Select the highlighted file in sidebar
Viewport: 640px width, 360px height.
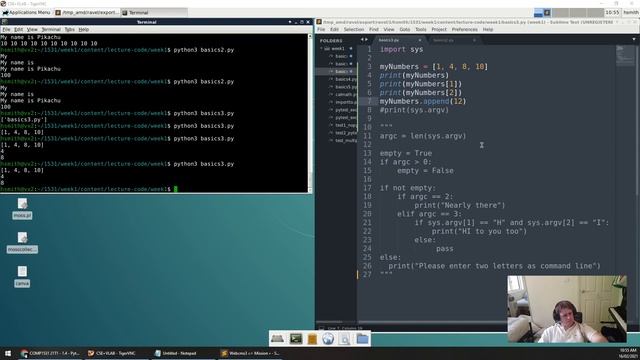[336, 71]
